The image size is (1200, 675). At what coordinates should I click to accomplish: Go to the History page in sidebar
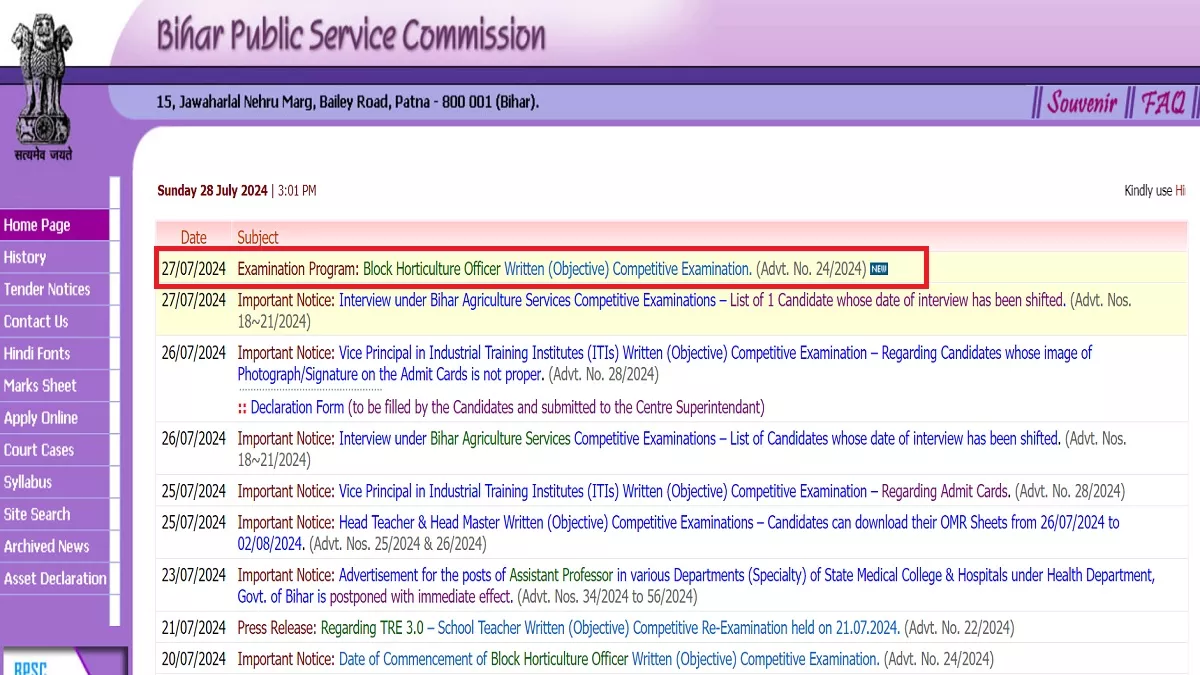click(x=54, y=257)
